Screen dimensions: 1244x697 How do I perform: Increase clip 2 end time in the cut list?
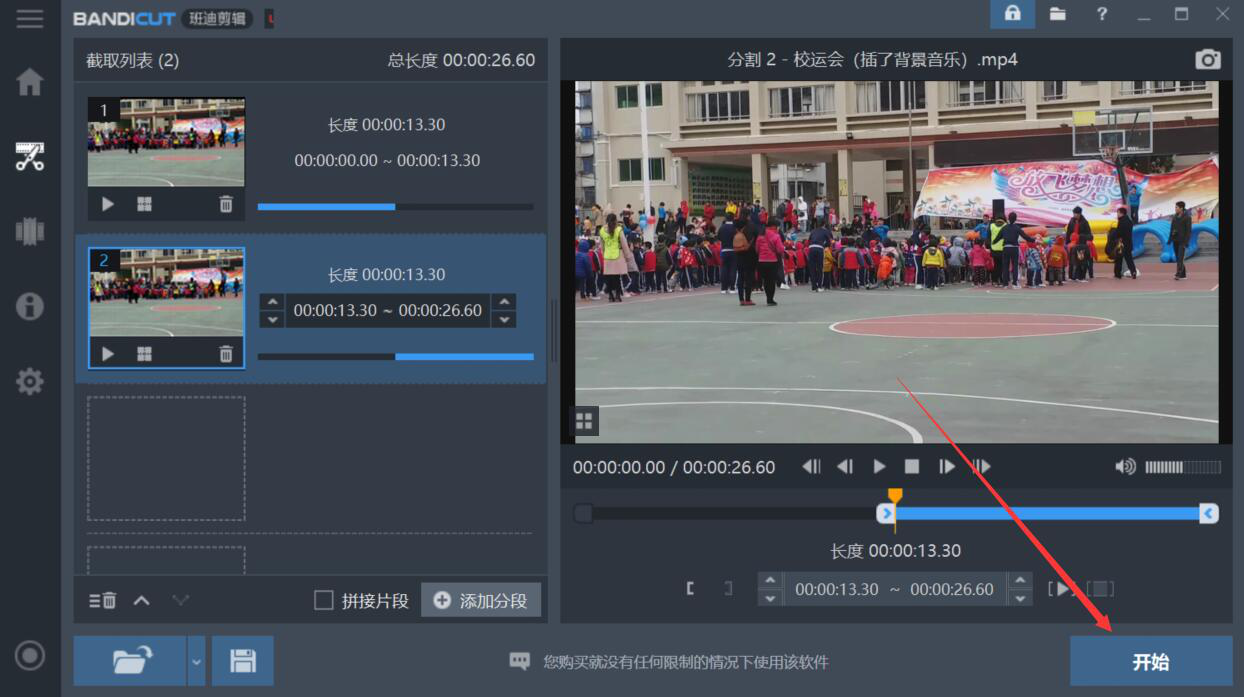click(504, 302)
